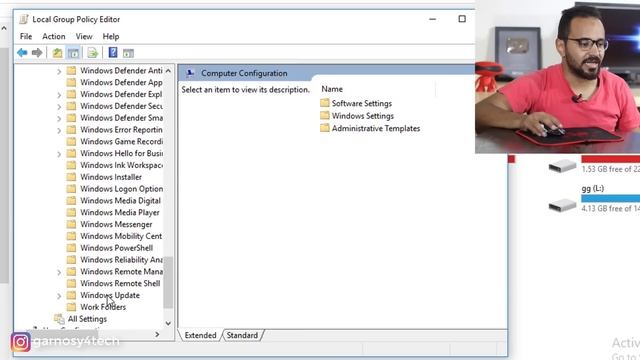Click the All Settings node icon
640x360 pixels.
(59, 319)
